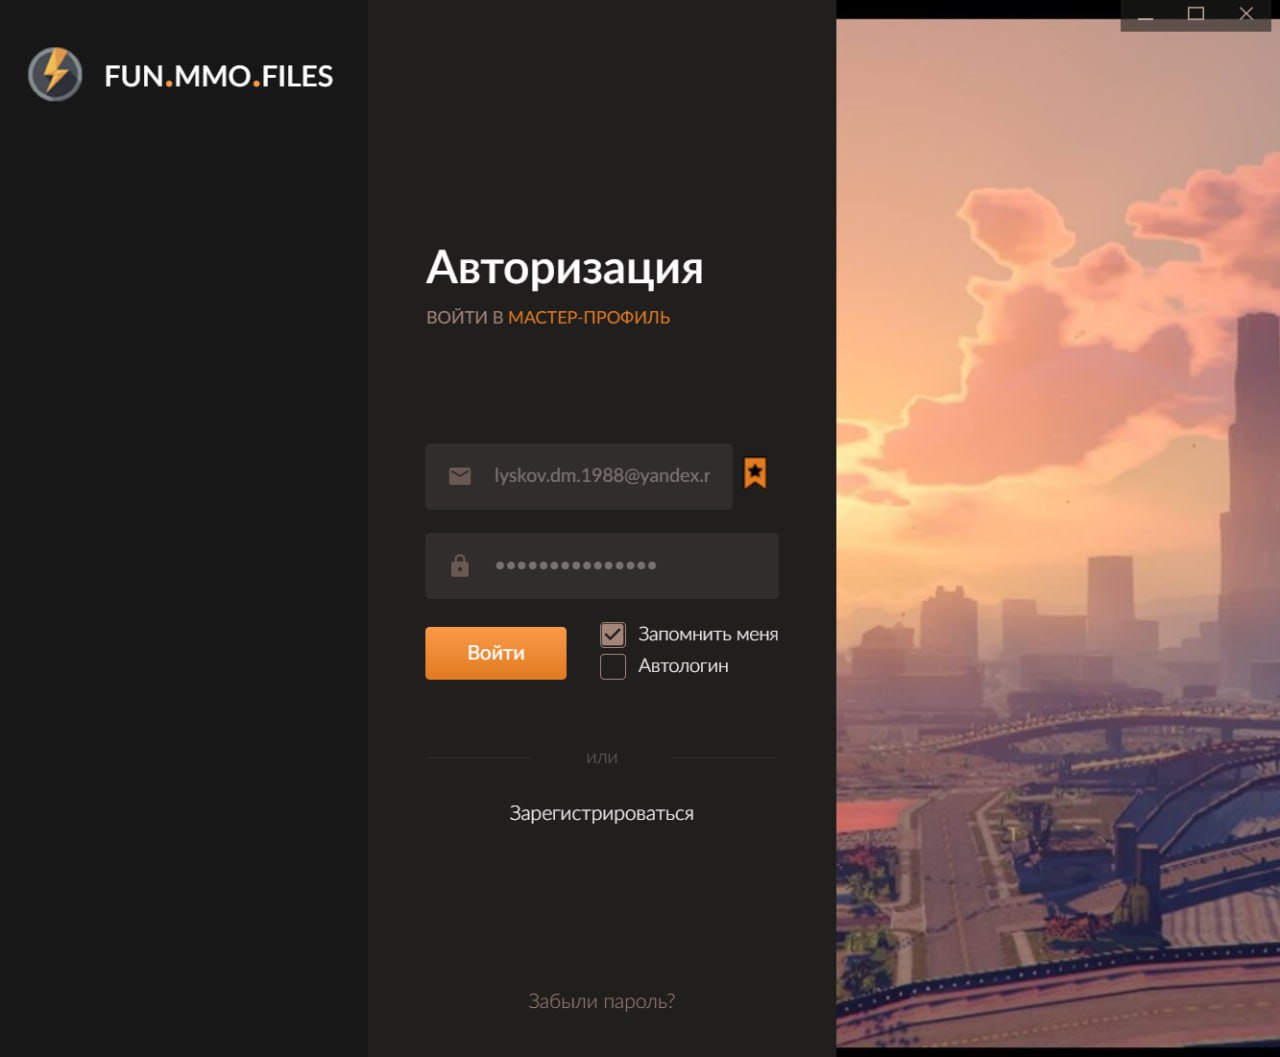Click the Автологин label text
Viewport: 1280px width, 1057px height.
[x=683, y=666]
